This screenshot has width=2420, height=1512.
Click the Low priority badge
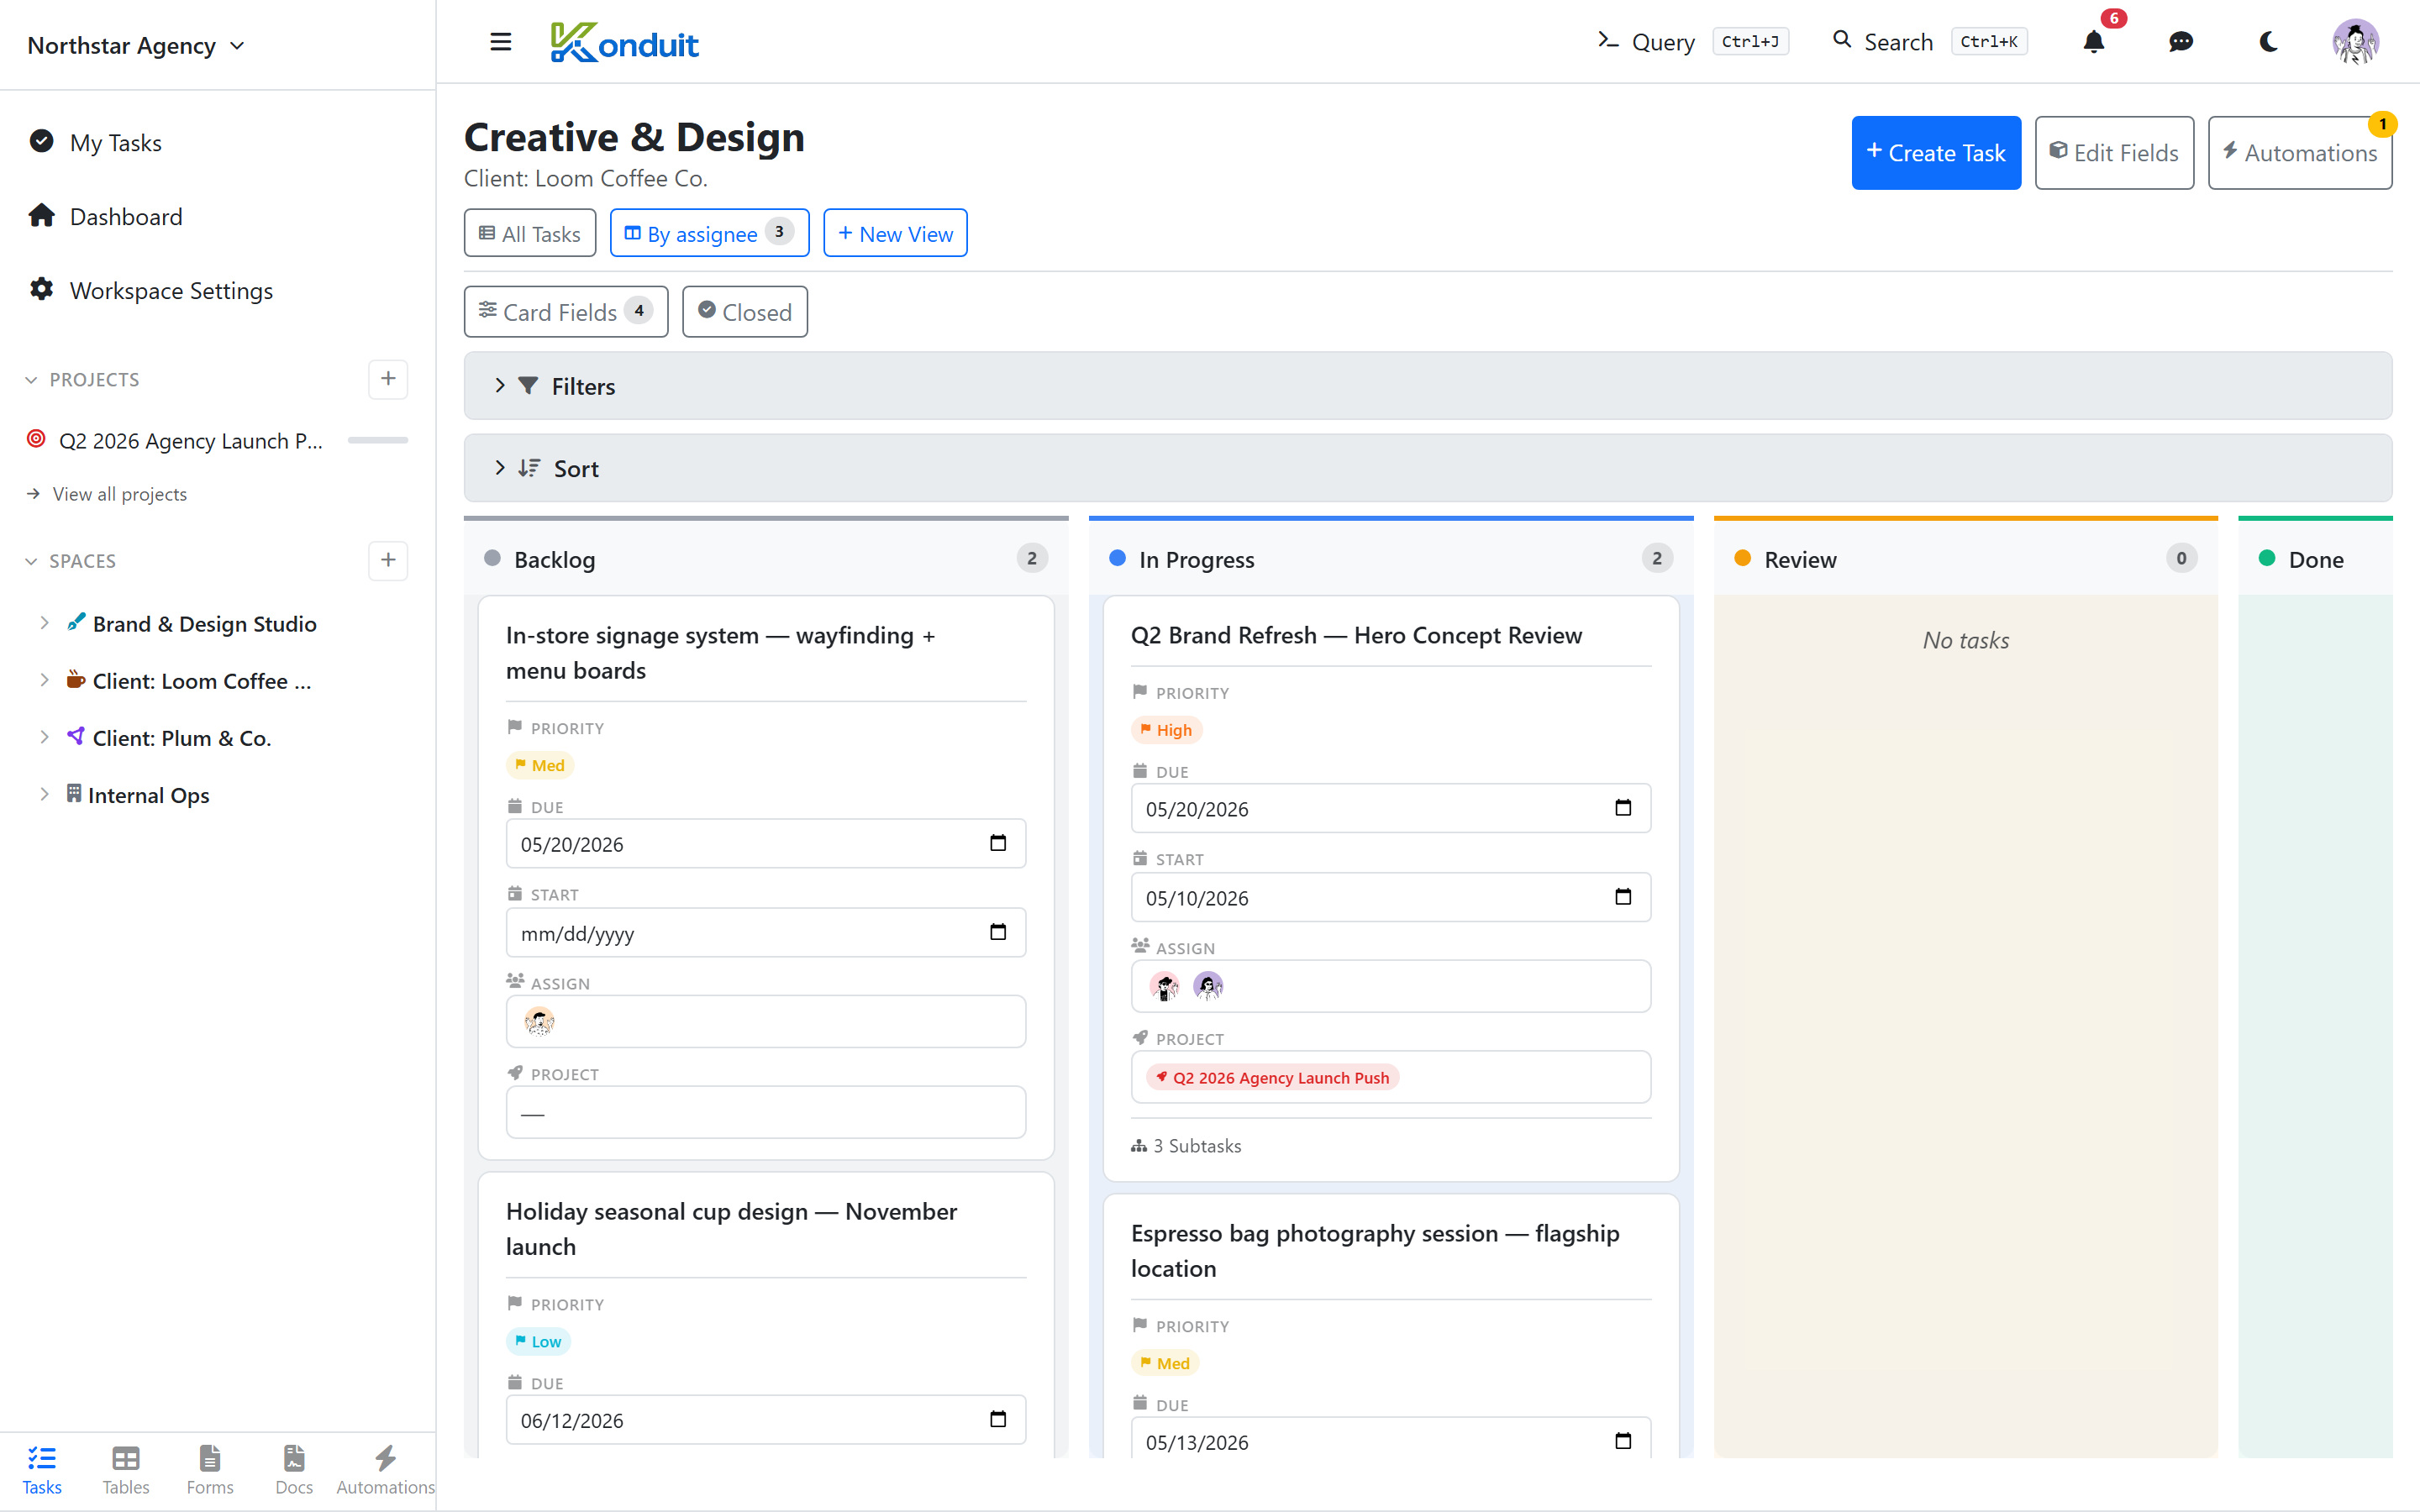coord(538,1341)
